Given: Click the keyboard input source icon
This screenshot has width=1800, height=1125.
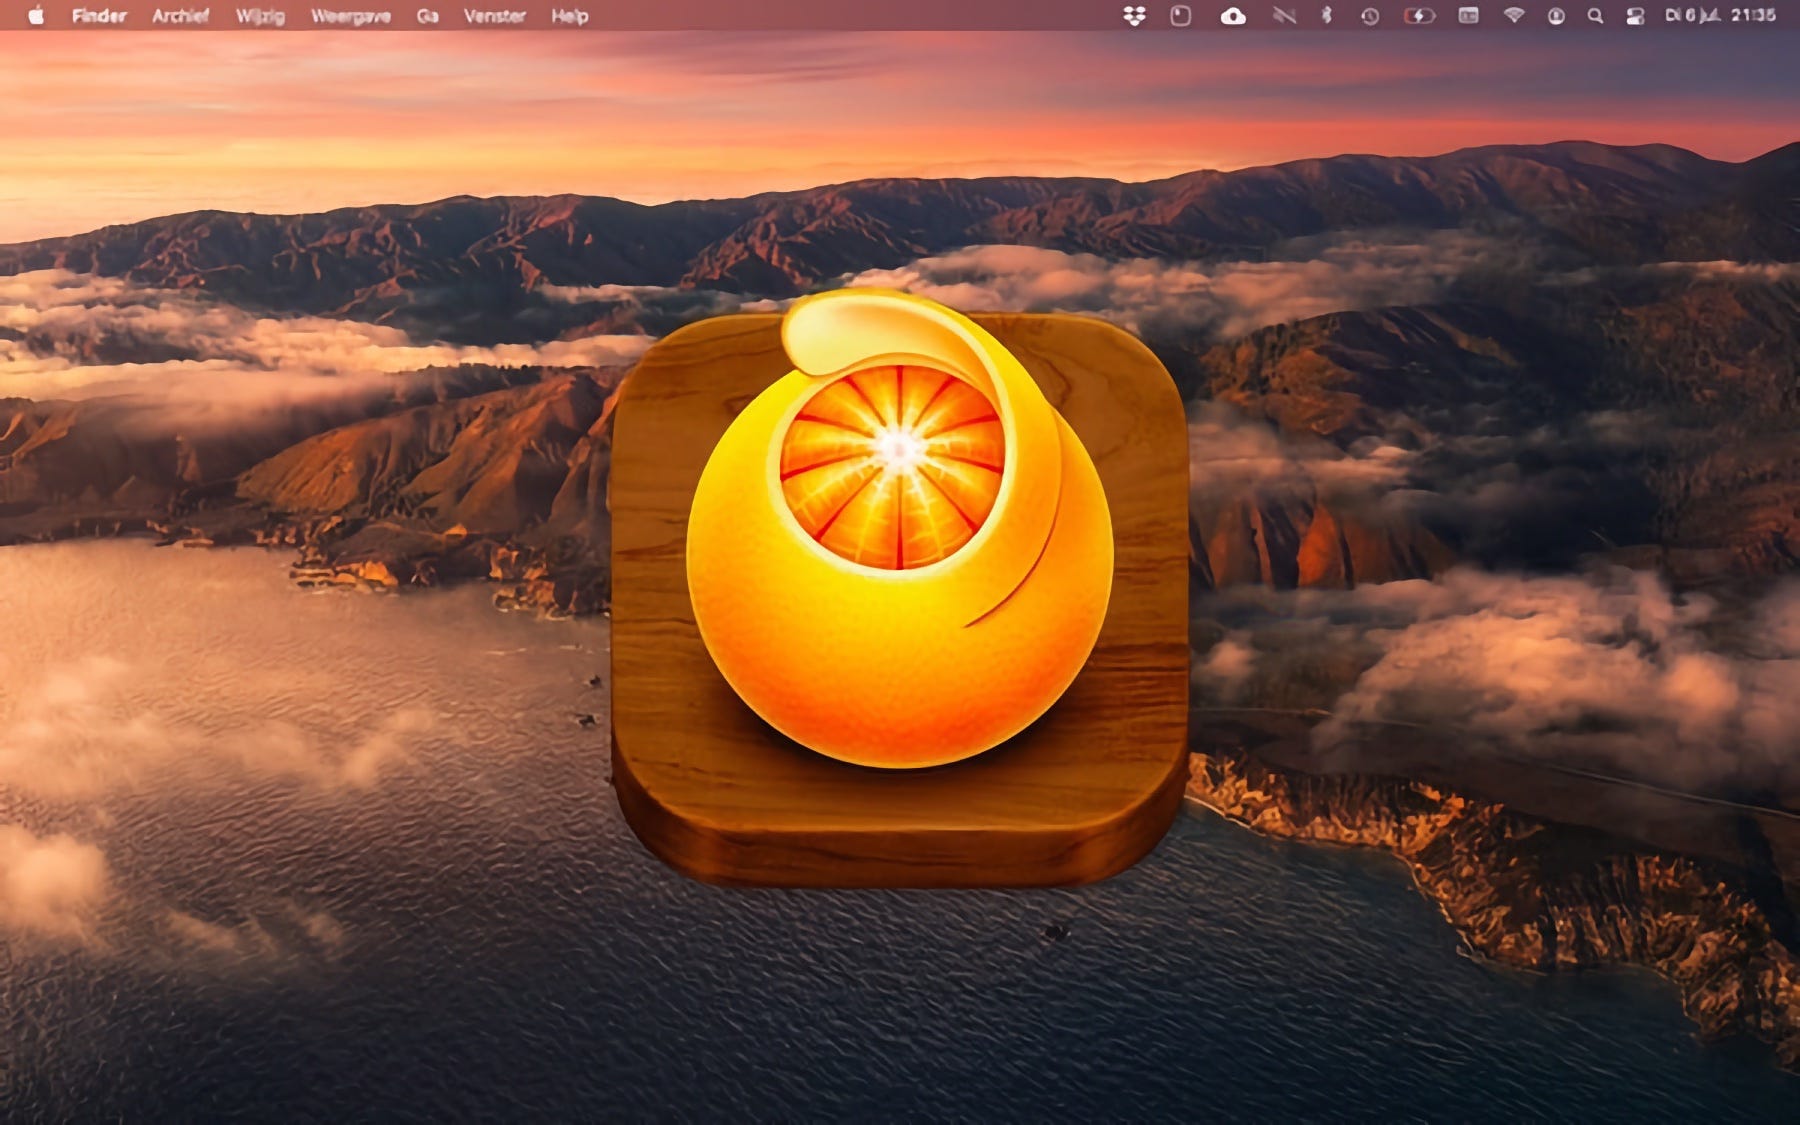Looking at the screenshot, I should tap(1468, 16).
